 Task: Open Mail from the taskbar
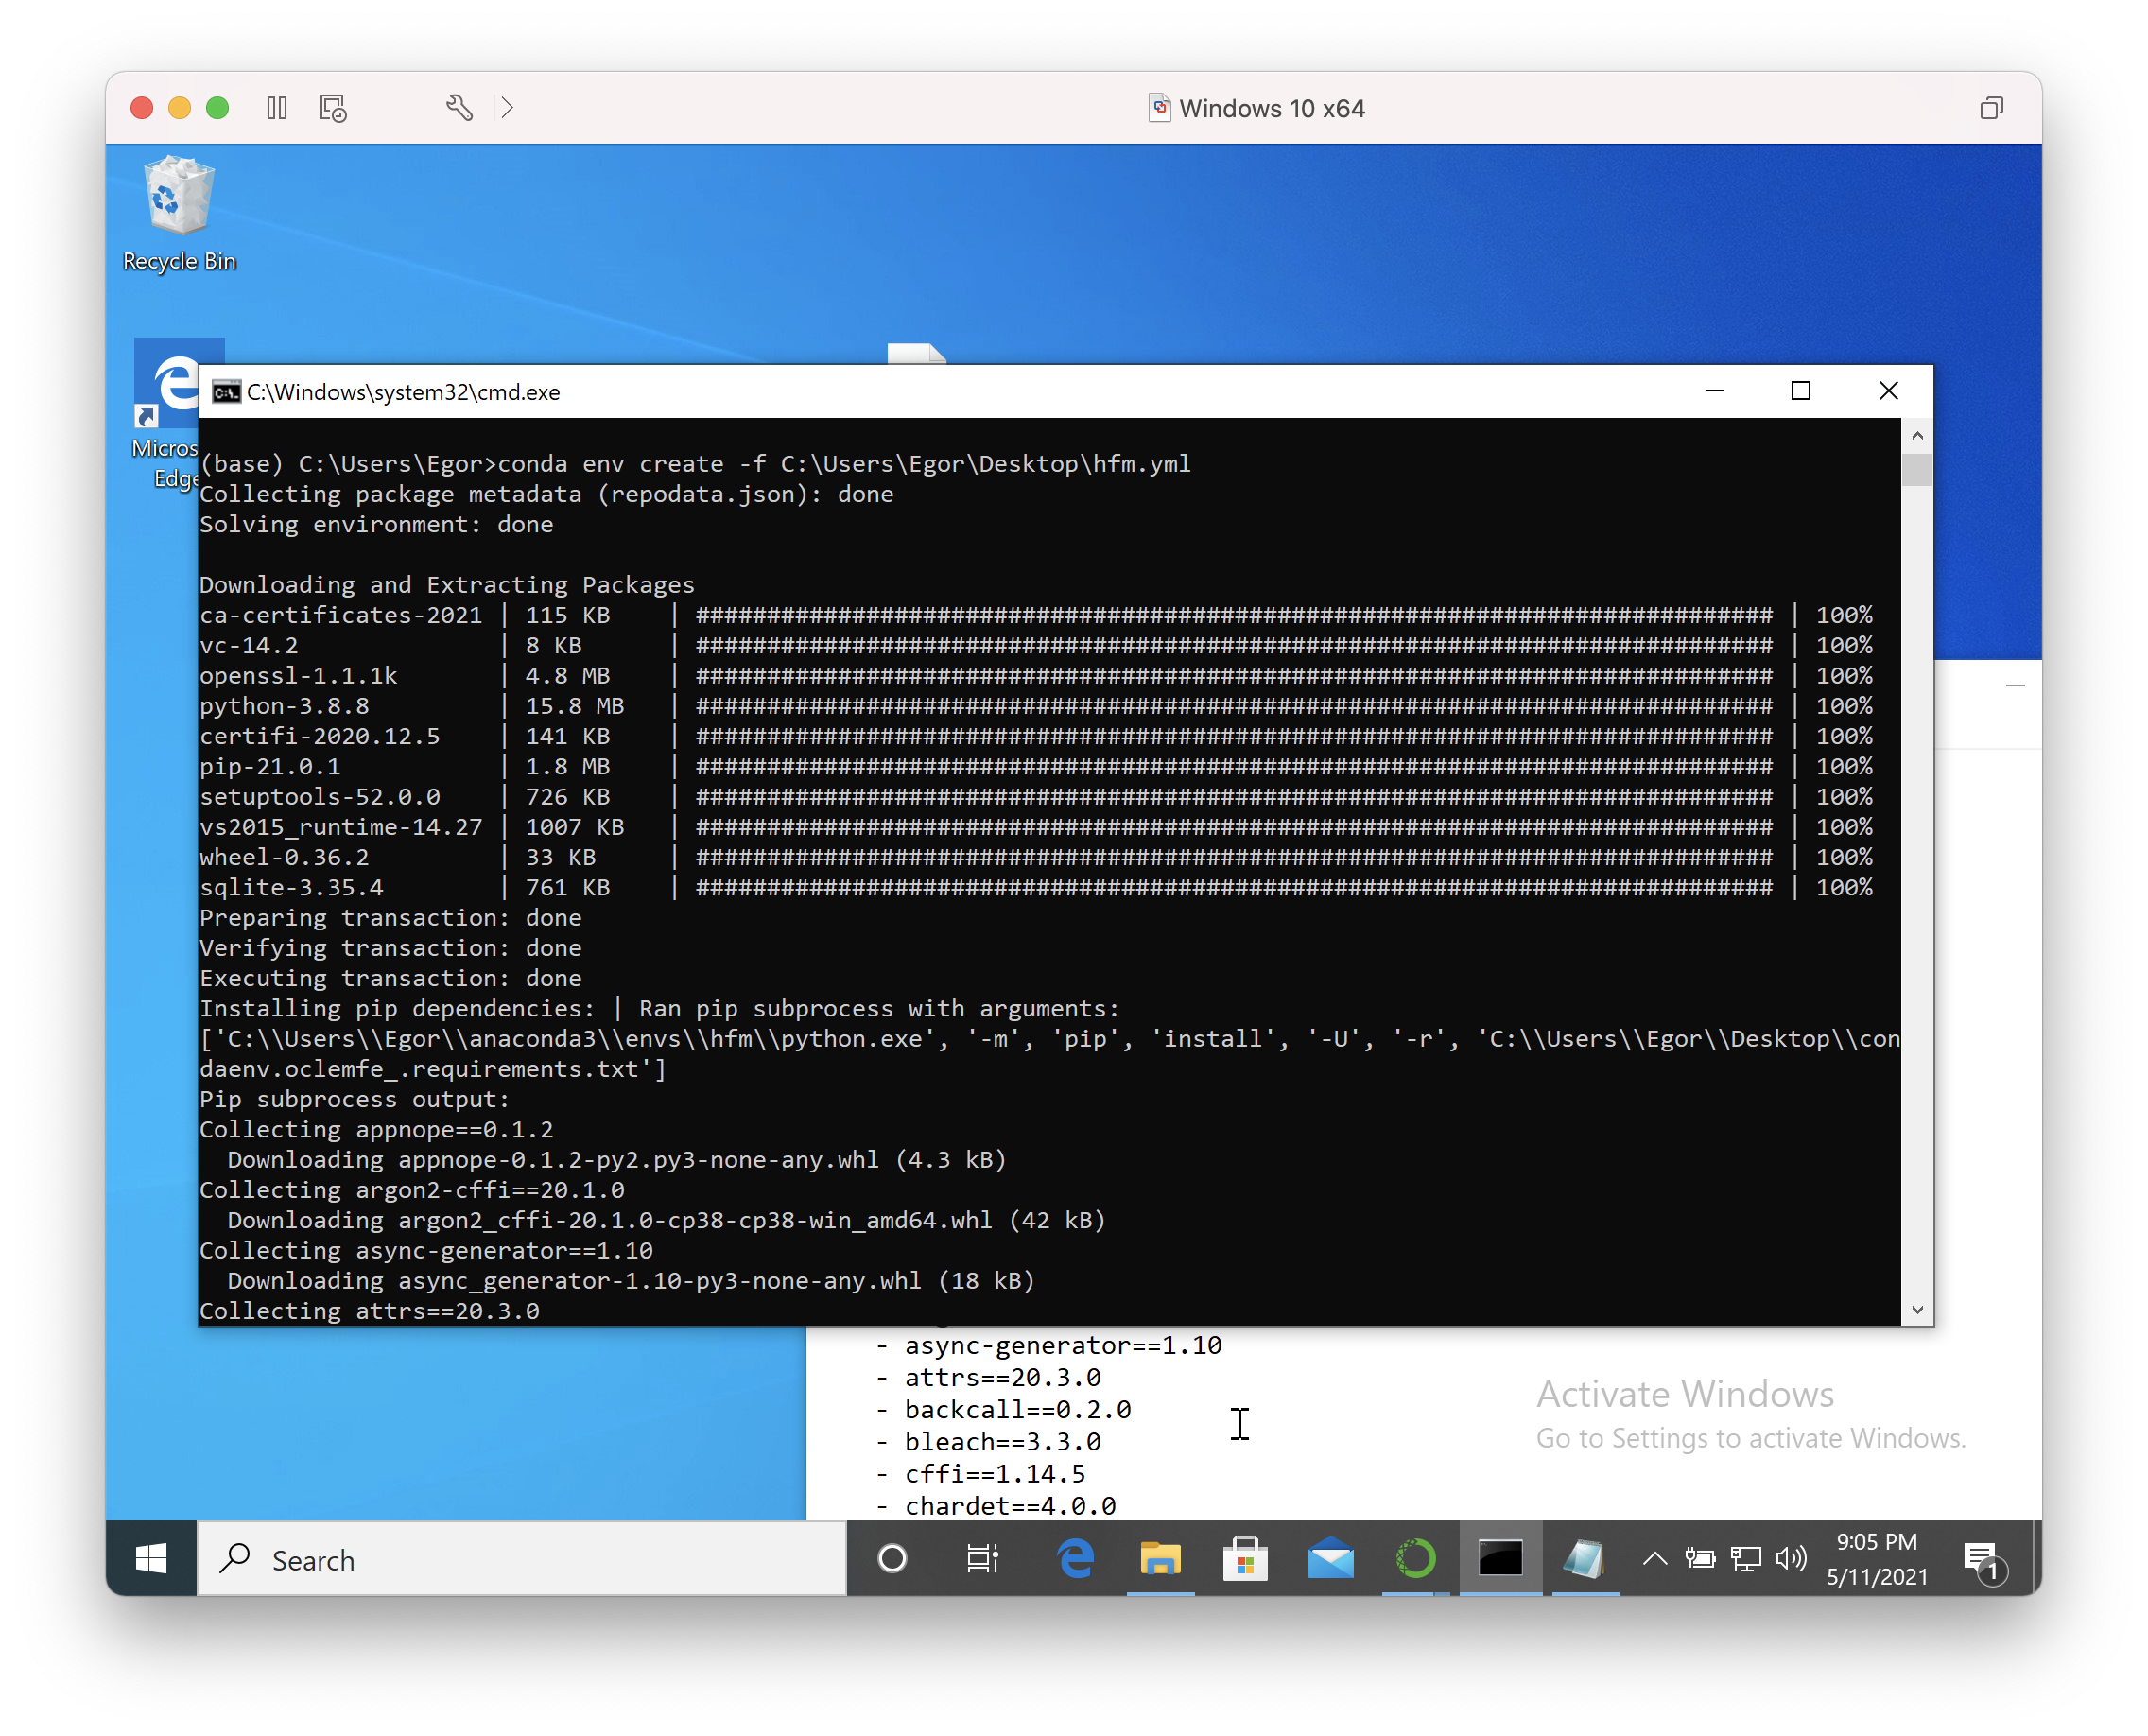pos(1330,1559)
